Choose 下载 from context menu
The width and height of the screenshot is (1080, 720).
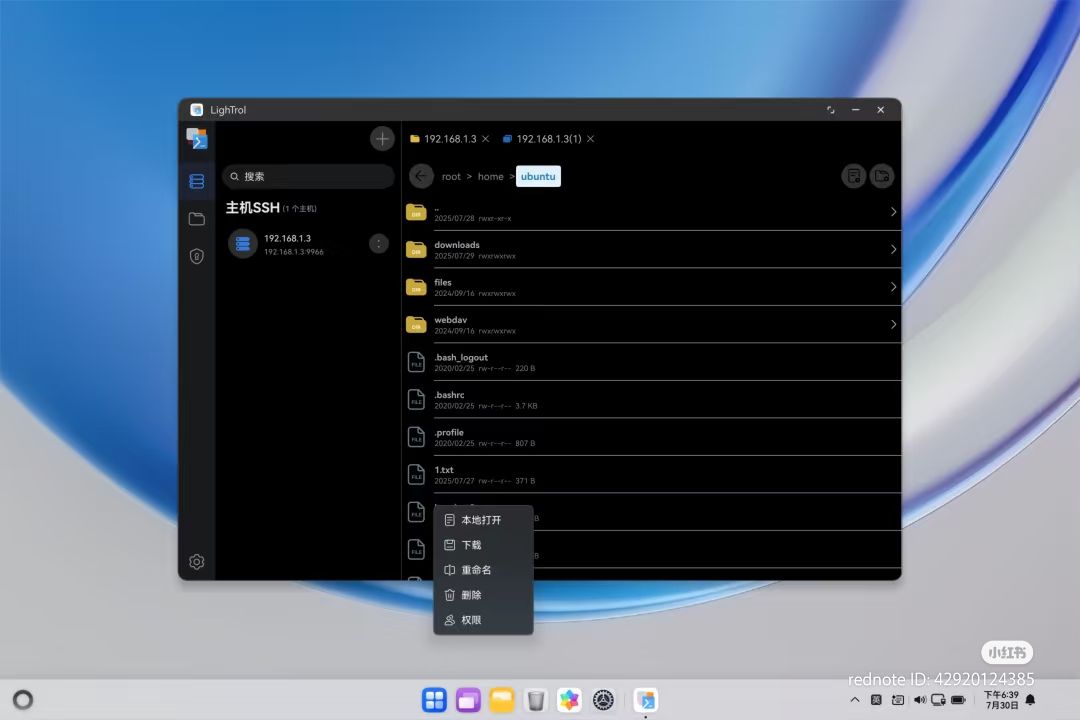coord(483,545)
